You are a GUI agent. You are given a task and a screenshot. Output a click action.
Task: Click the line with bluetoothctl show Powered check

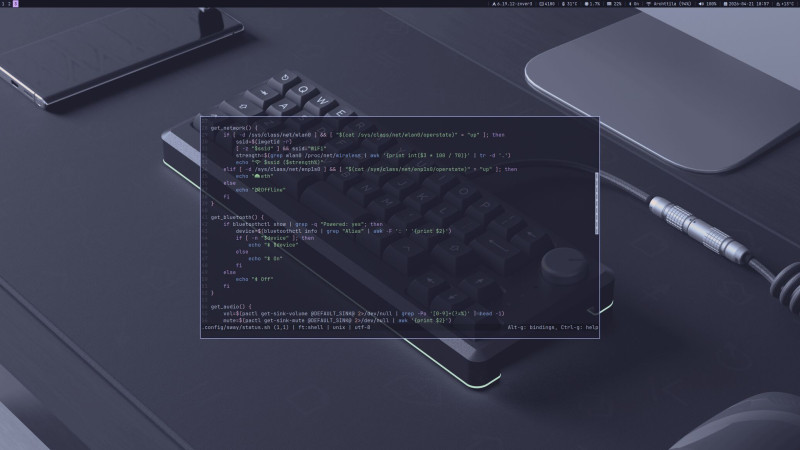[303, 224]
